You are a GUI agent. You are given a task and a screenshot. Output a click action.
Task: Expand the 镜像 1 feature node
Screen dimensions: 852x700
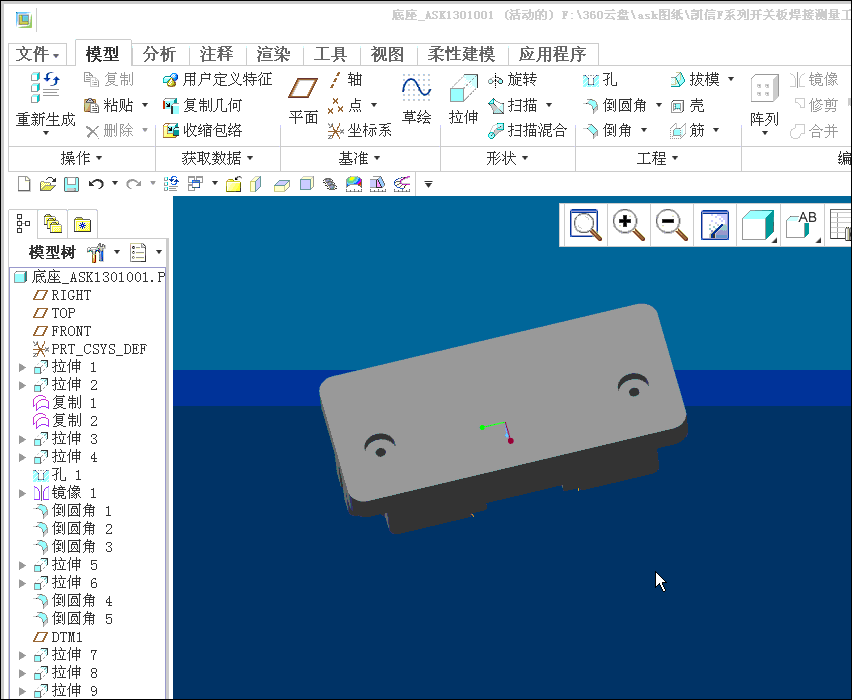tap(22, 493)
